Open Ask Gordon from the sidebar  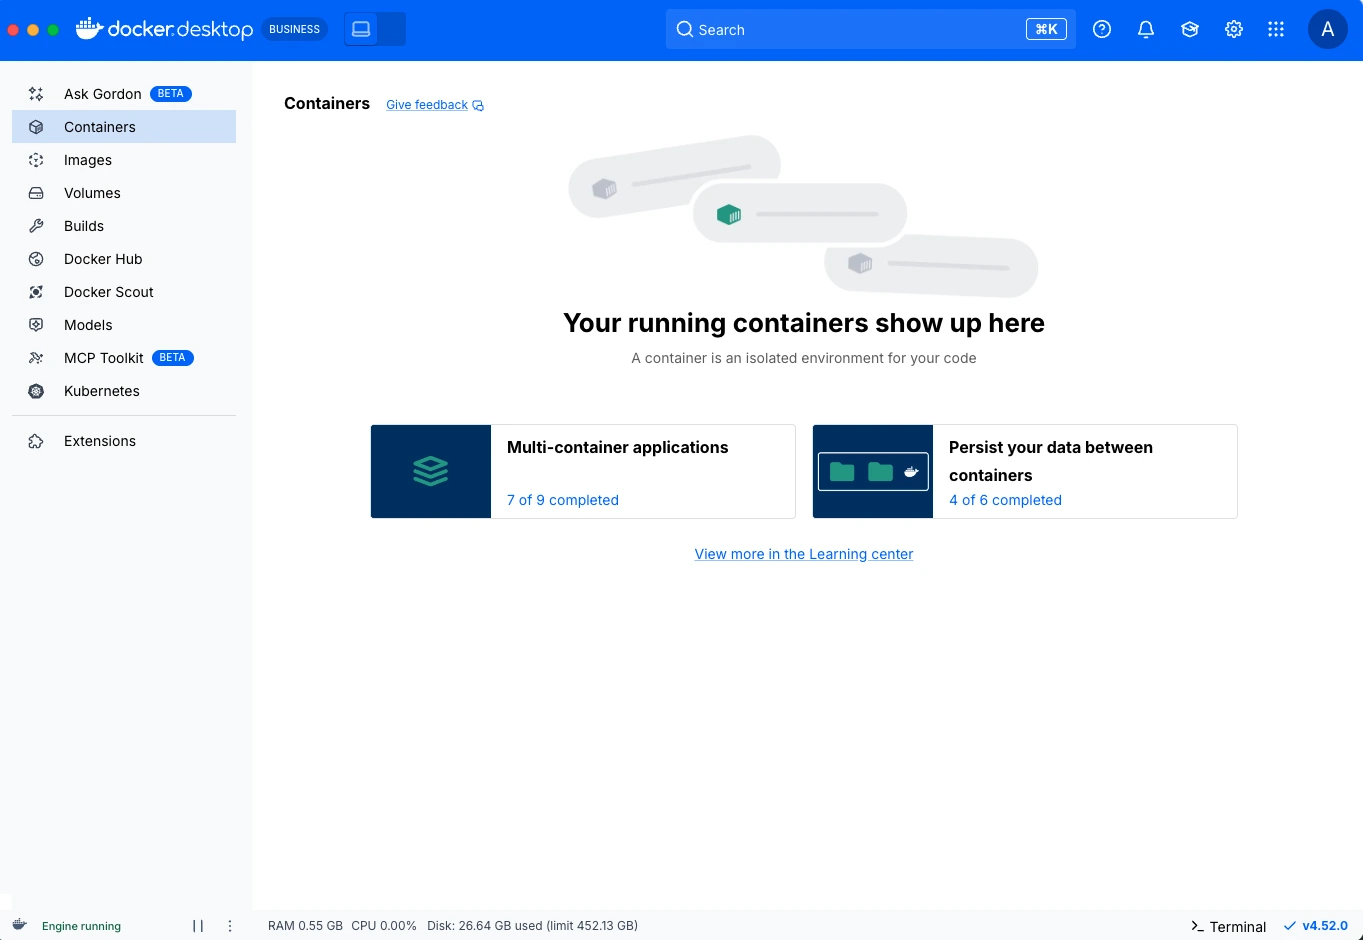point(103,93)
